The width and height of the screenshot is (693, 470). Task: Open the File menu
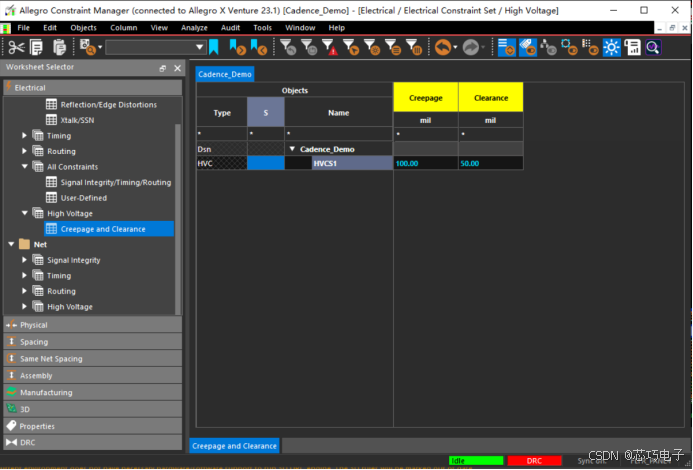[x=23, y=28]
